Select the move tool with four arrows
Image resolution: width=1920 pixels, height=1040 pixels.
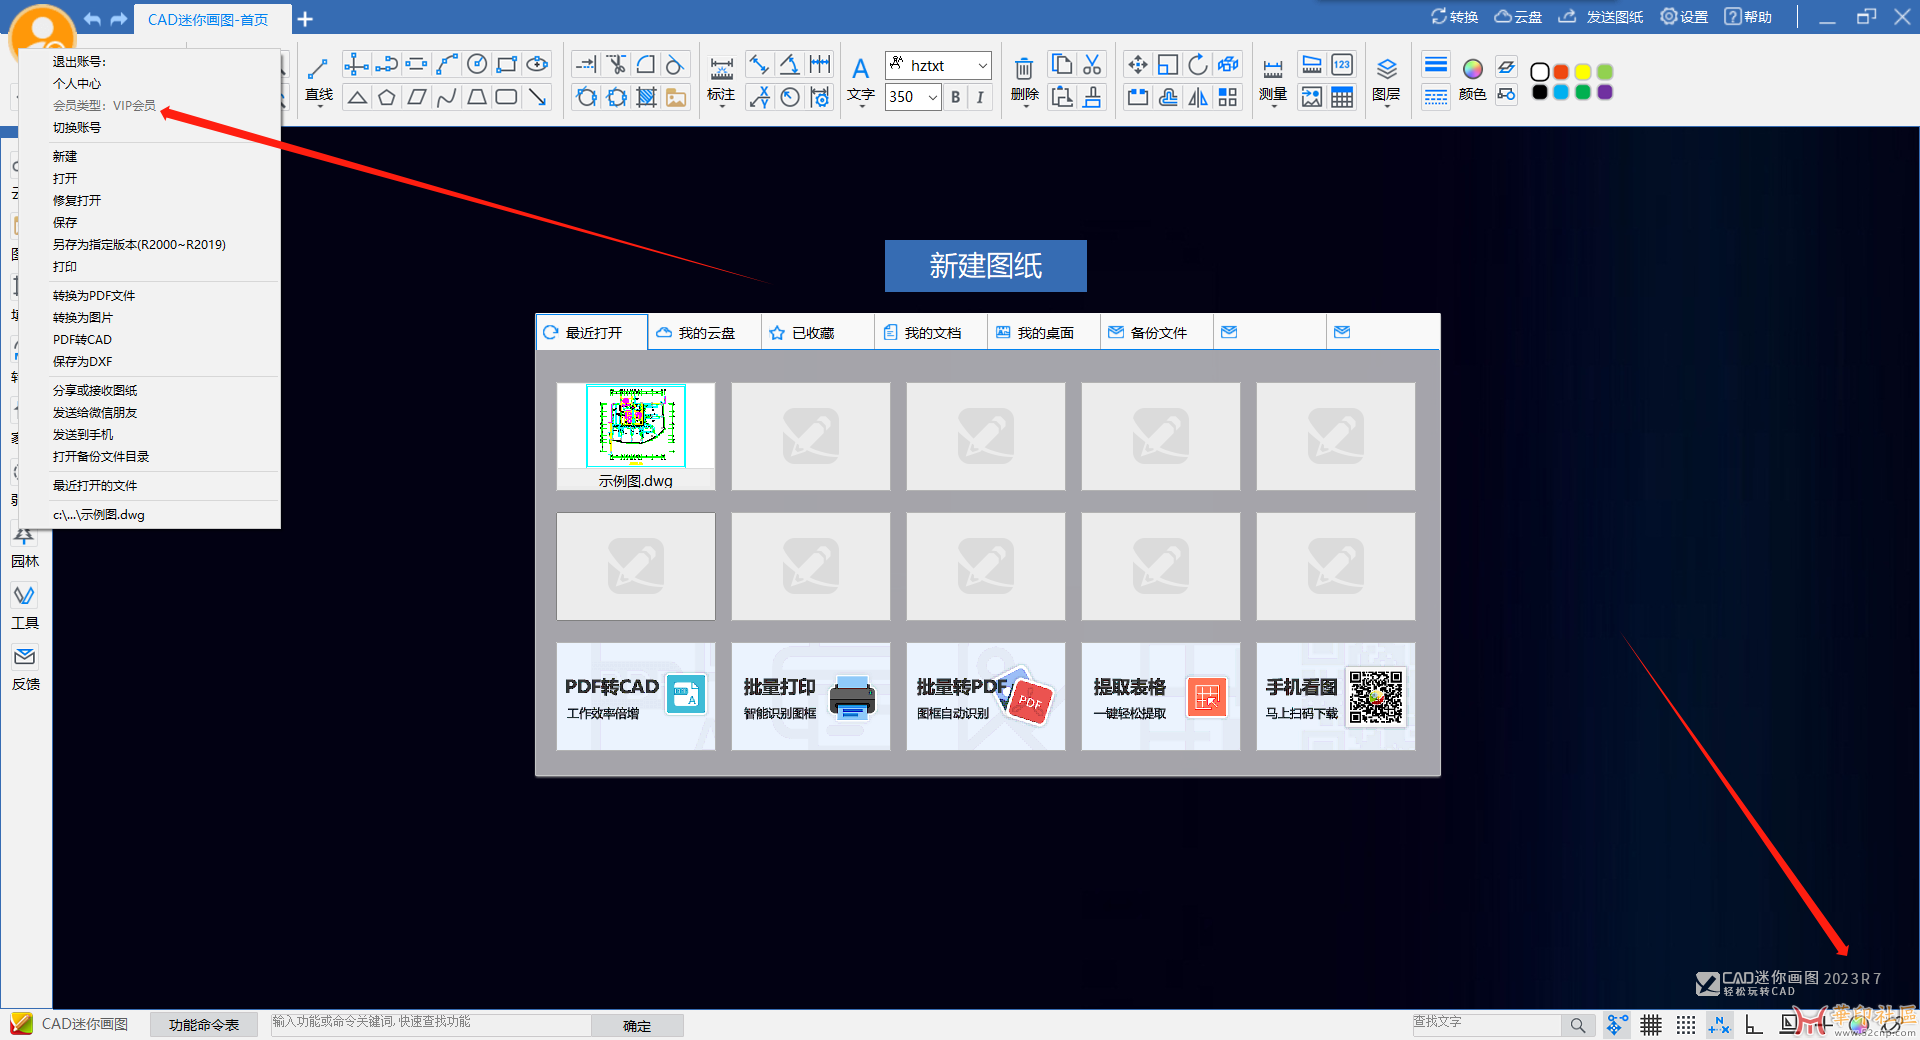click(1137, 65)
